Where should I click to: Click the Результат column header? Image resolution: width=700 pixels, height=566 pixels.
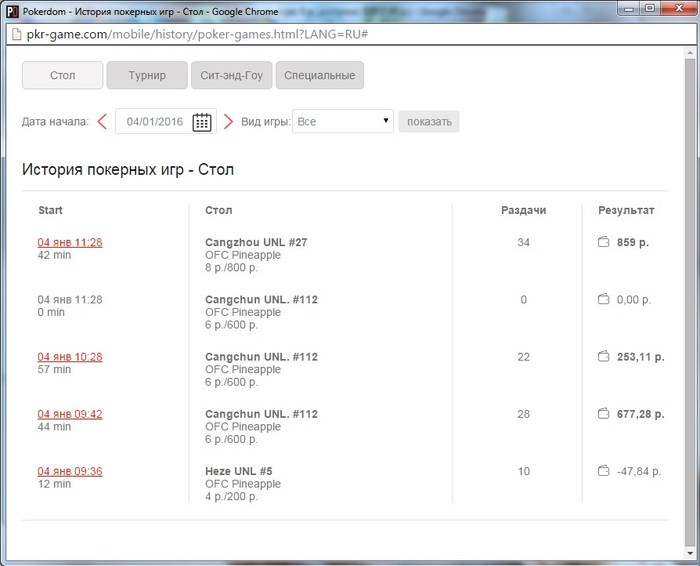click(626, 210)
